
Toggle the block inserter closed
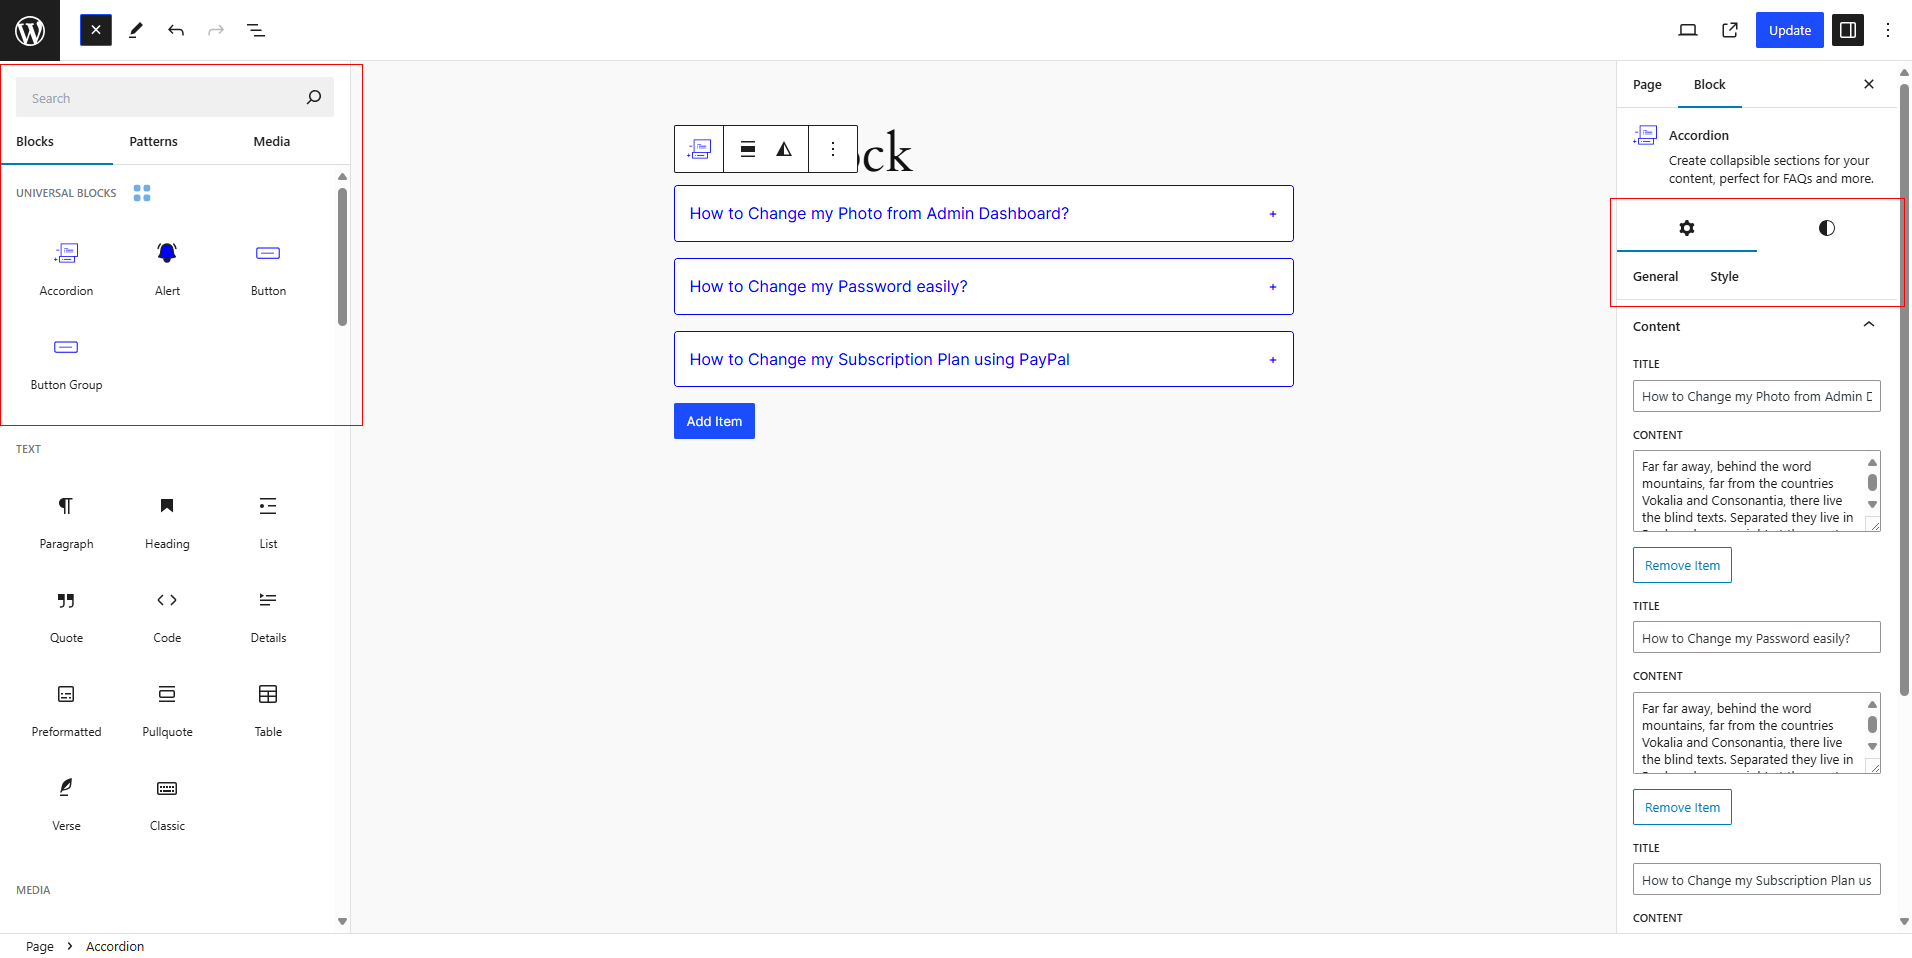point(96,30)
